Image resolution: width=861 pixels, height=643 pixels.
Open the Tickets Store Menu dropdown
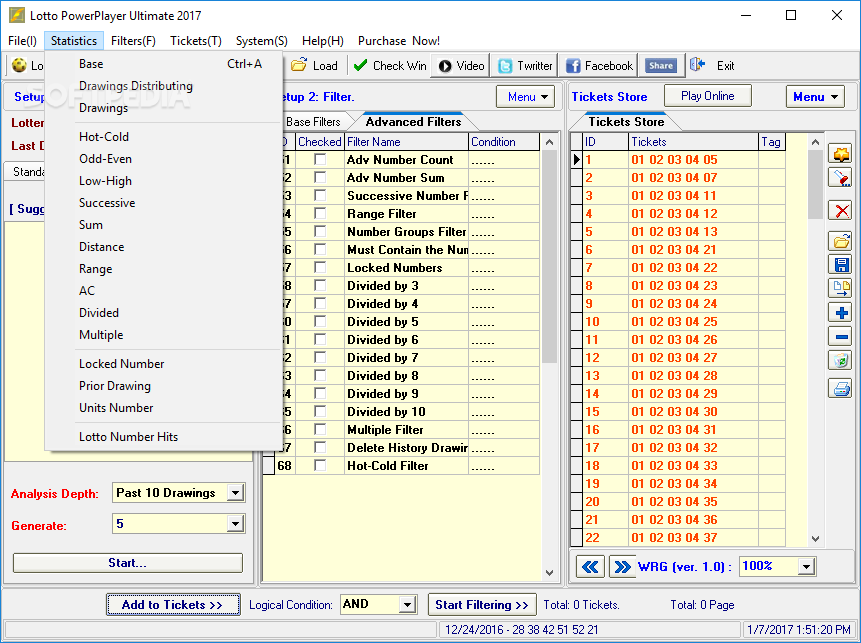[x=815, y=97]
